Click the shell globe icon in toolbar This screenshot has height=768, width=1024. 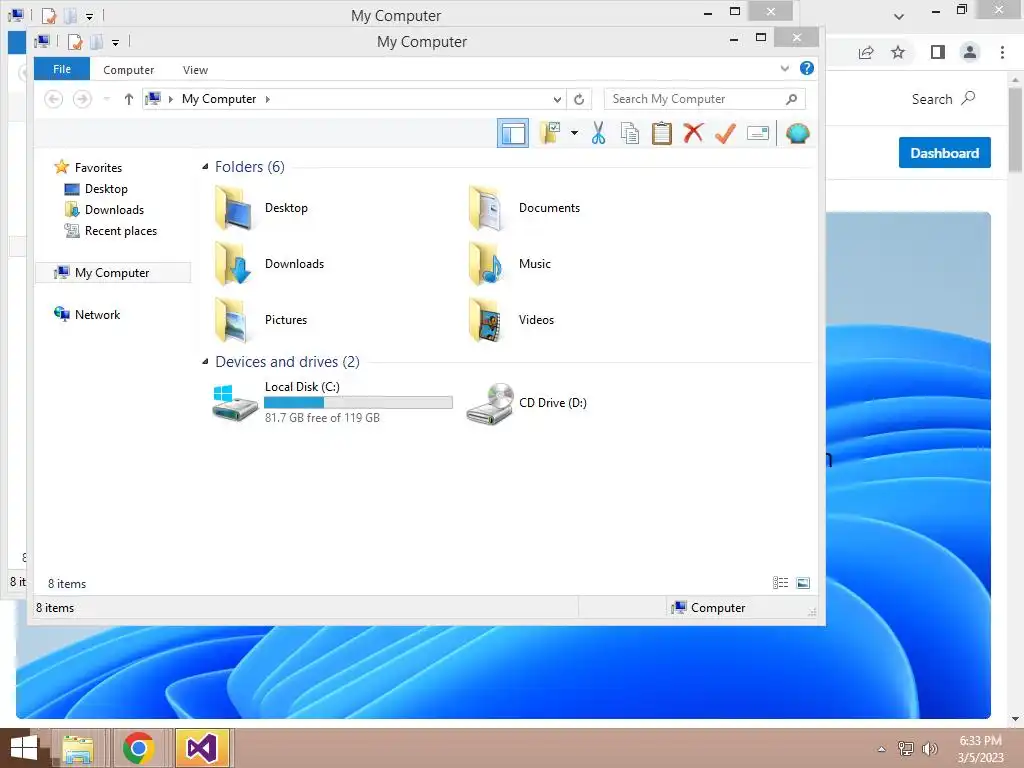click(797, 133)
